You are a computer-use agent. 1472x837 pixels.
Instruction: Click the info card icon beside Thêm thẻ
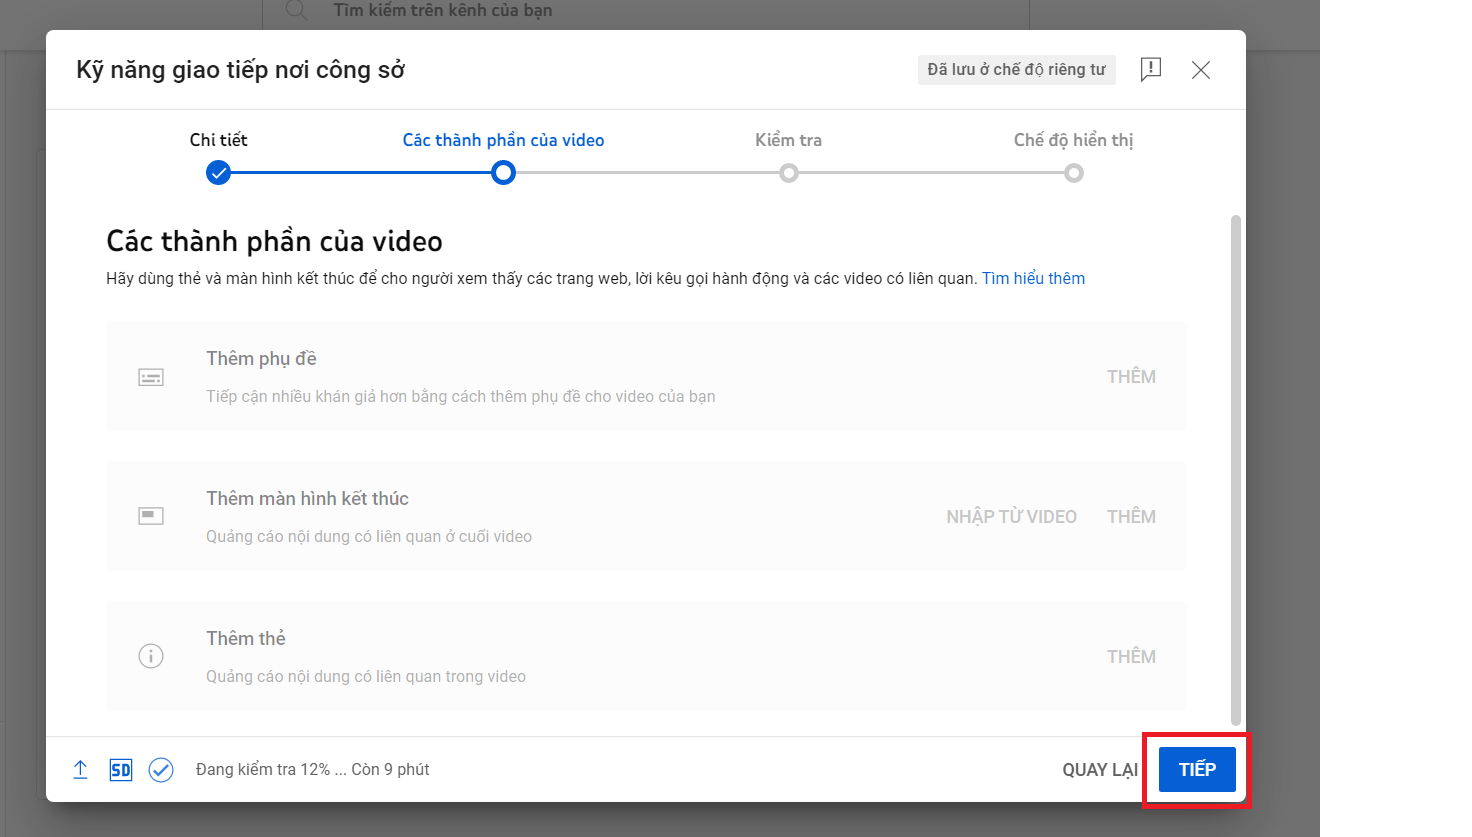pyautogui.click(x=151, y=656)
